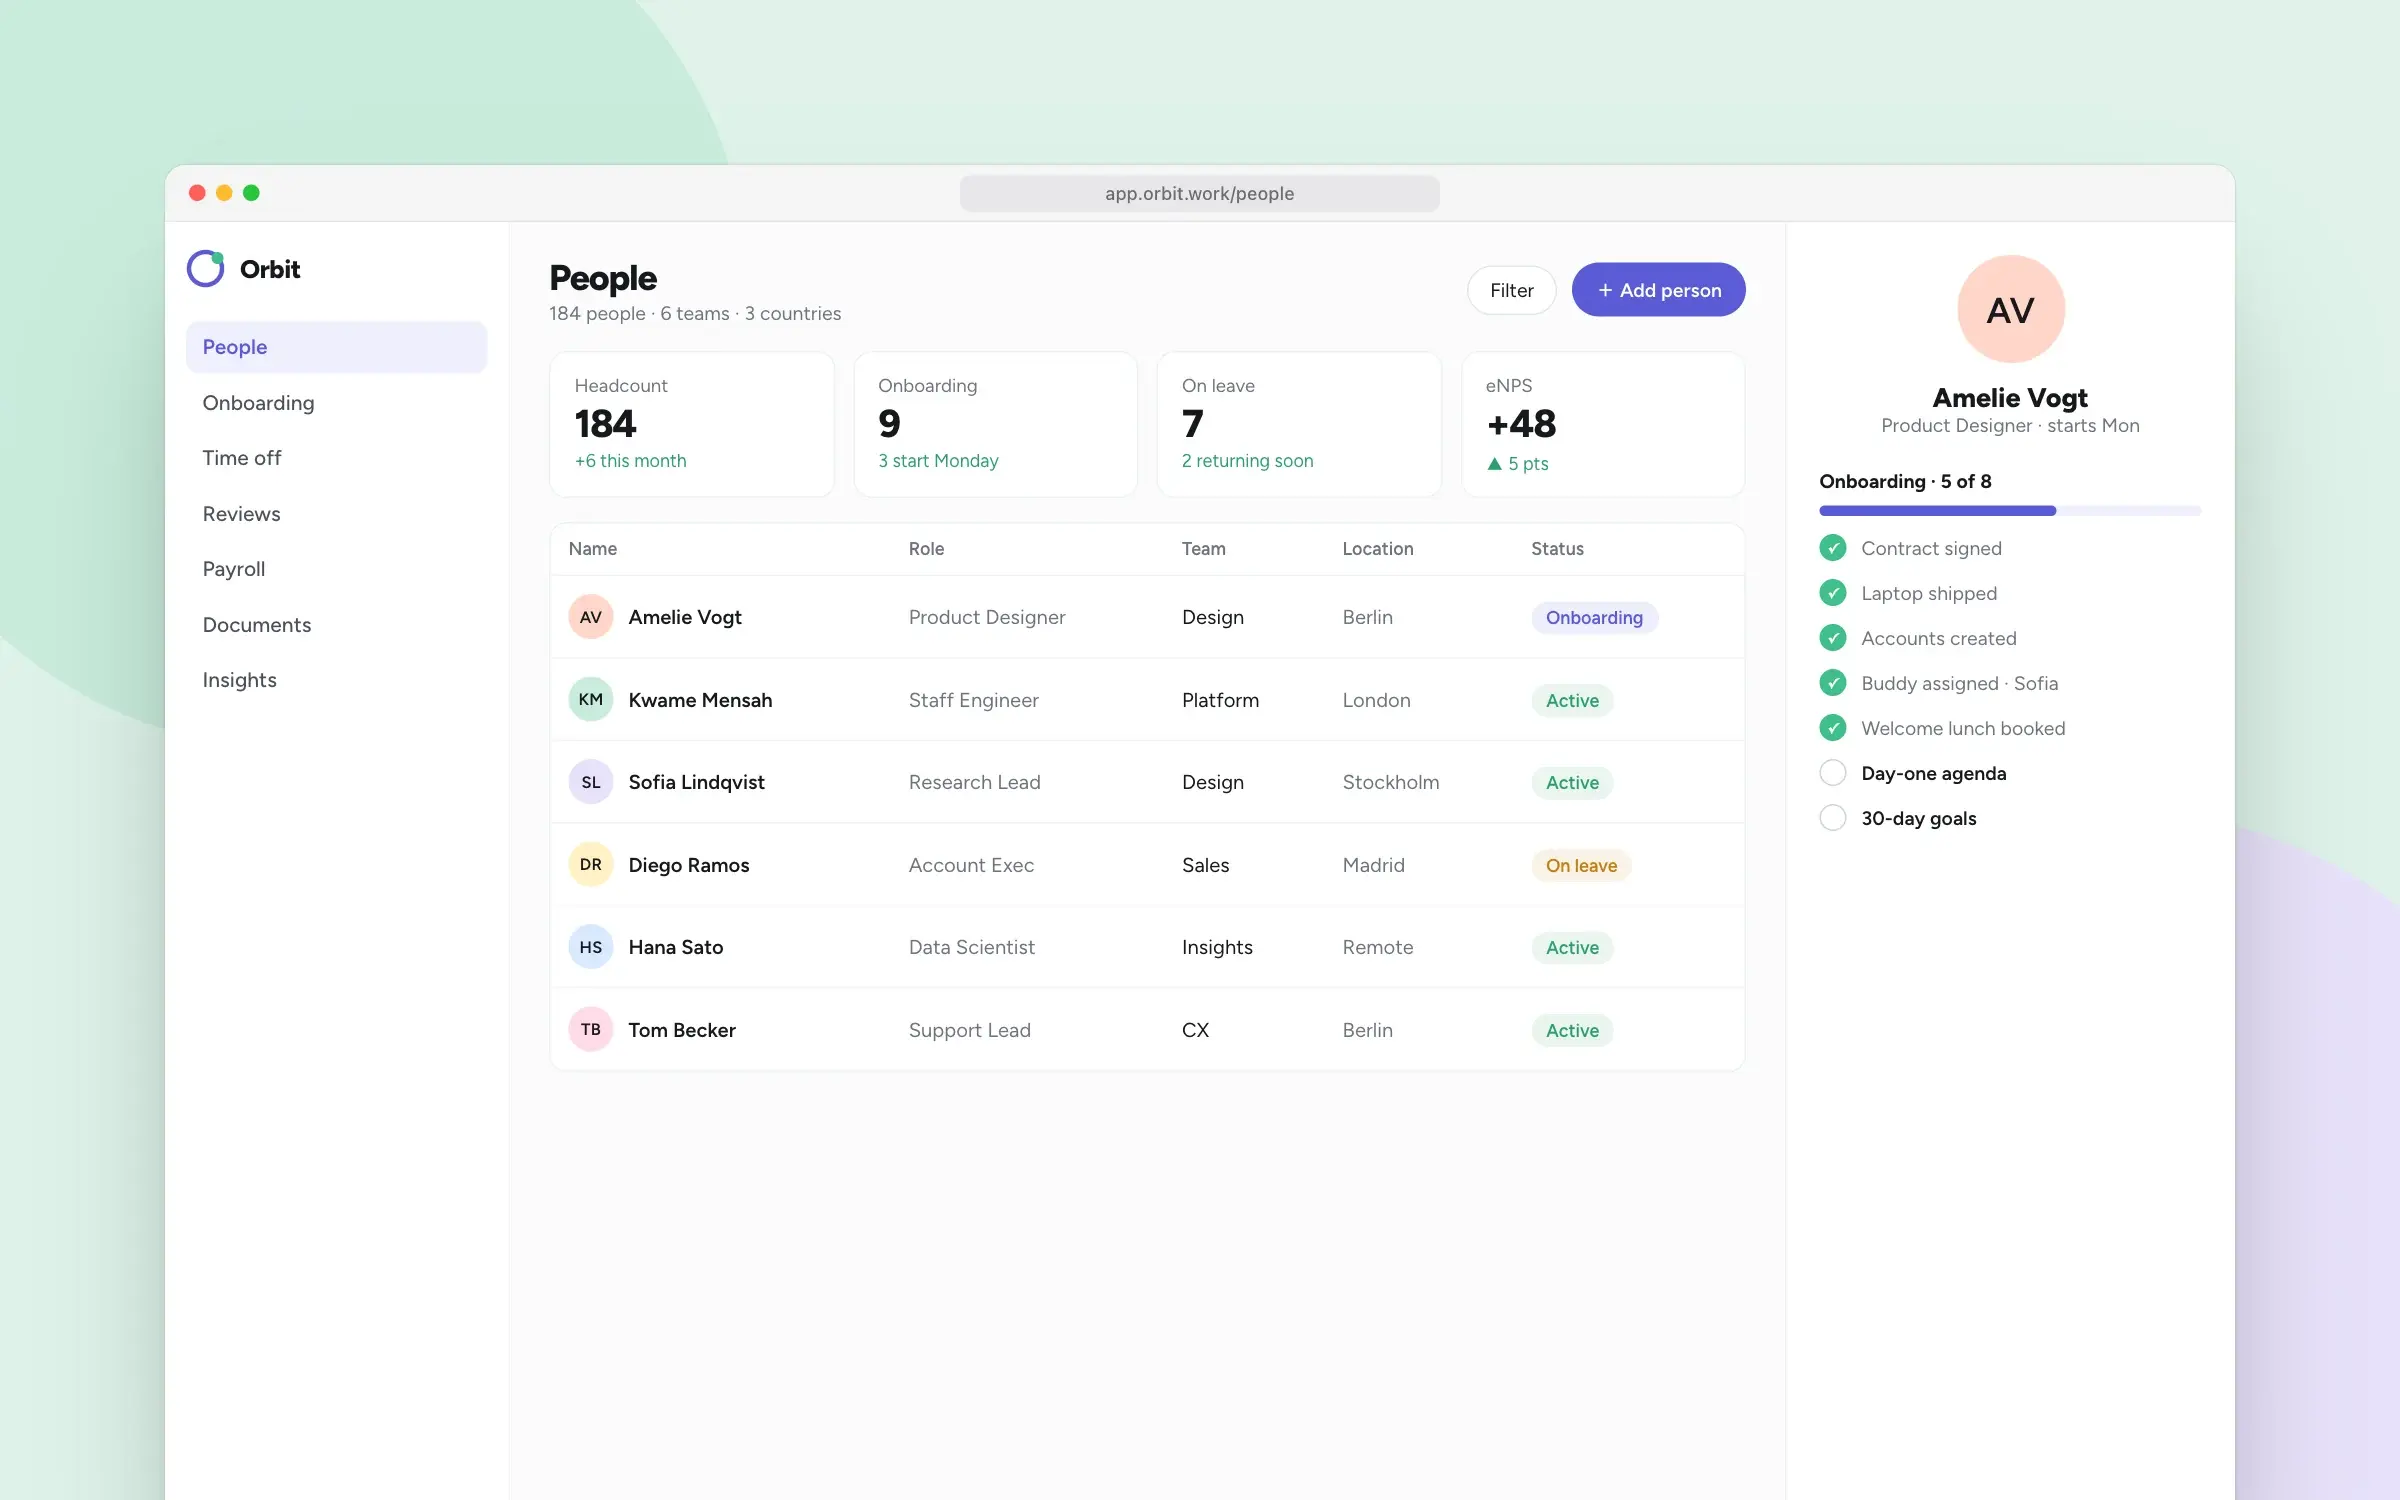The image size is (2400, 1500).
Task: Sort by the Status column header
Action: pyautogui.click(x=1557, y=549)
